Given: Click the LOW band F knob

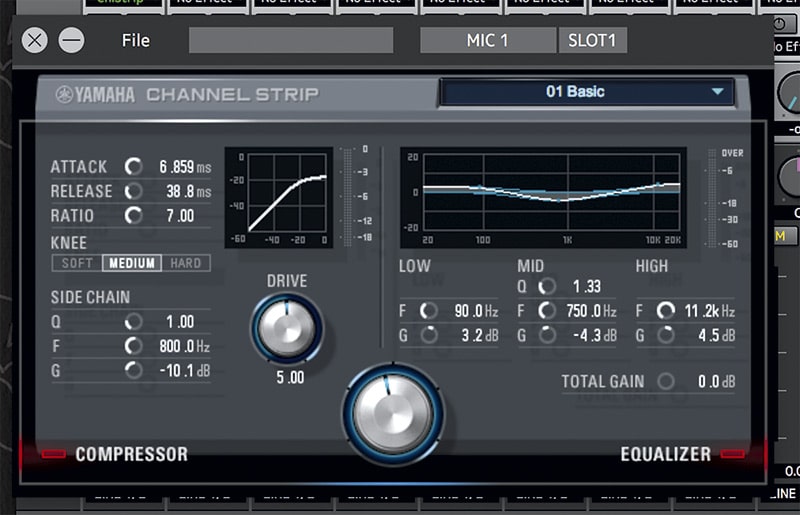Looking at the screenshot, I should tap(429, 310).
